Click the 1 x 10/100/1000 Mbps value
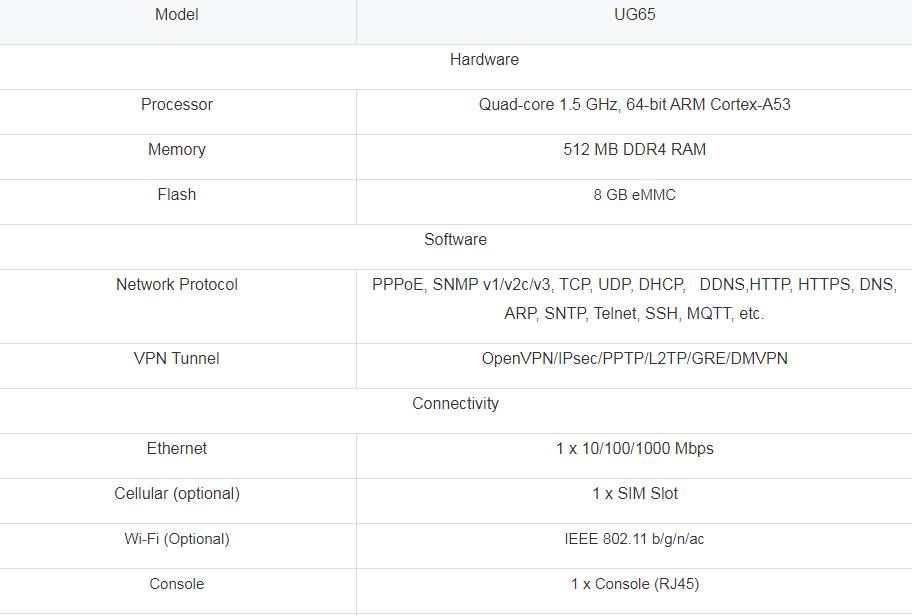 coord(635,448)
